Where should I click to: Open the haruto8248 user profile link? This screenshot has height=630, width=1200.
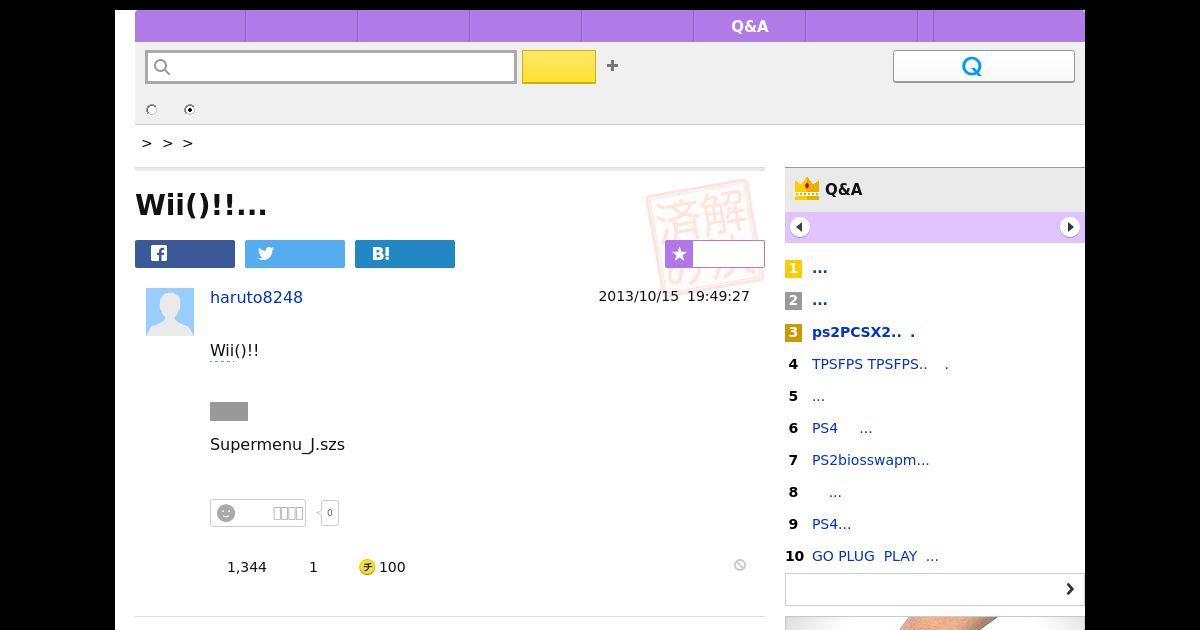[x=256, y=297]
